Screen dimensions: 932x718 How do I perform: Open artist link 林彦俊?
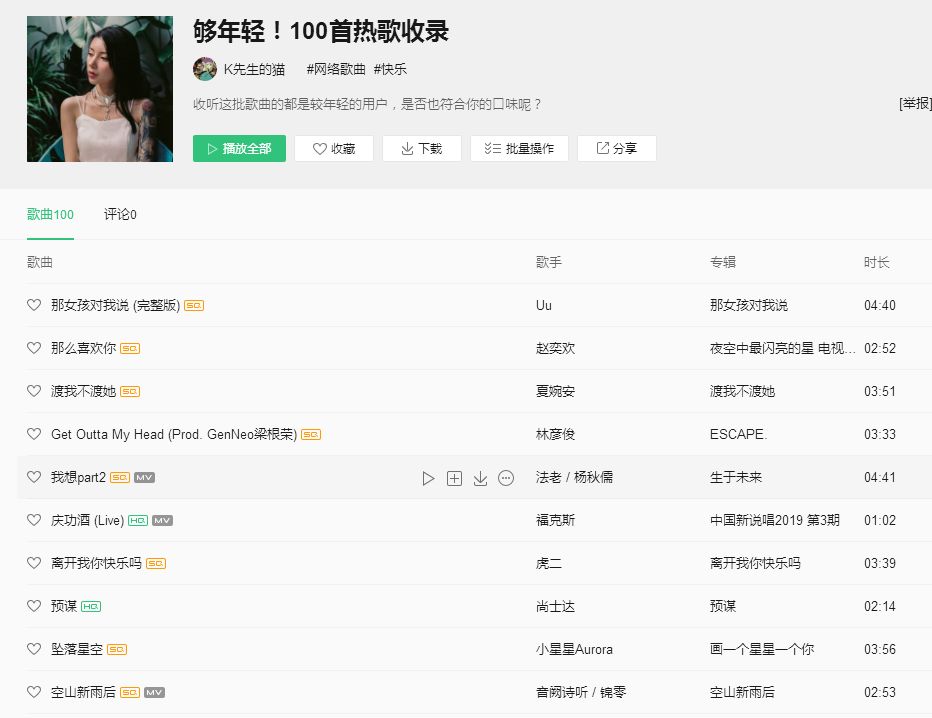(555, 434)
